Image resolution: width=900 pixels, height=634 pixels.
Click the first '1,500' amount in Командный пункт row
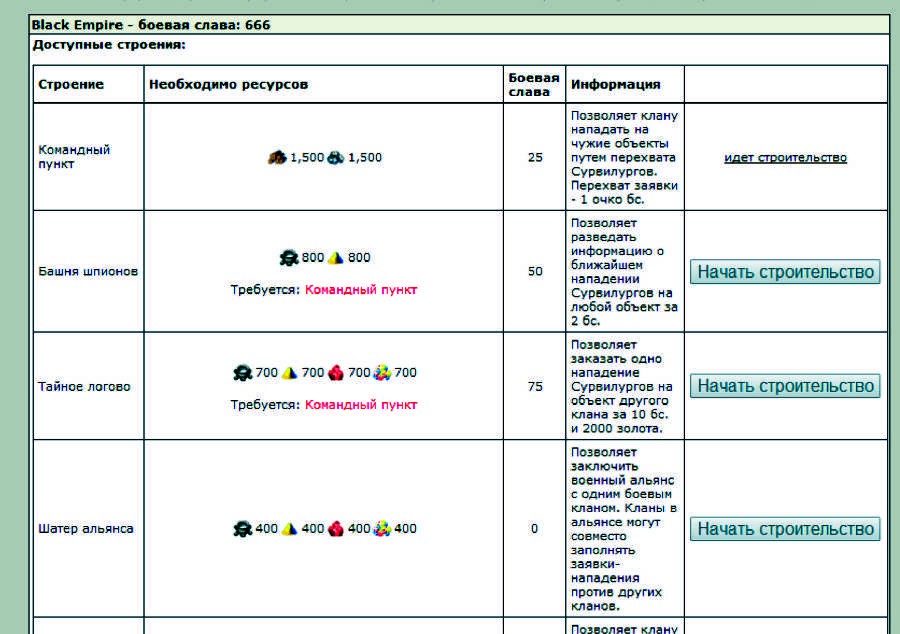307,157
